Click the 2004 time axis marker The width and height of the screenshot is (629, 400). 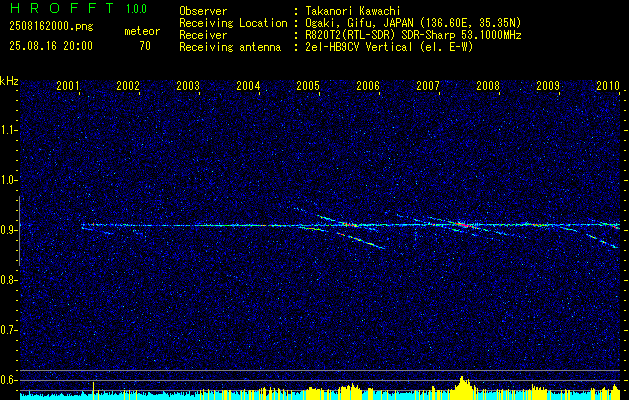pos(248,85)
